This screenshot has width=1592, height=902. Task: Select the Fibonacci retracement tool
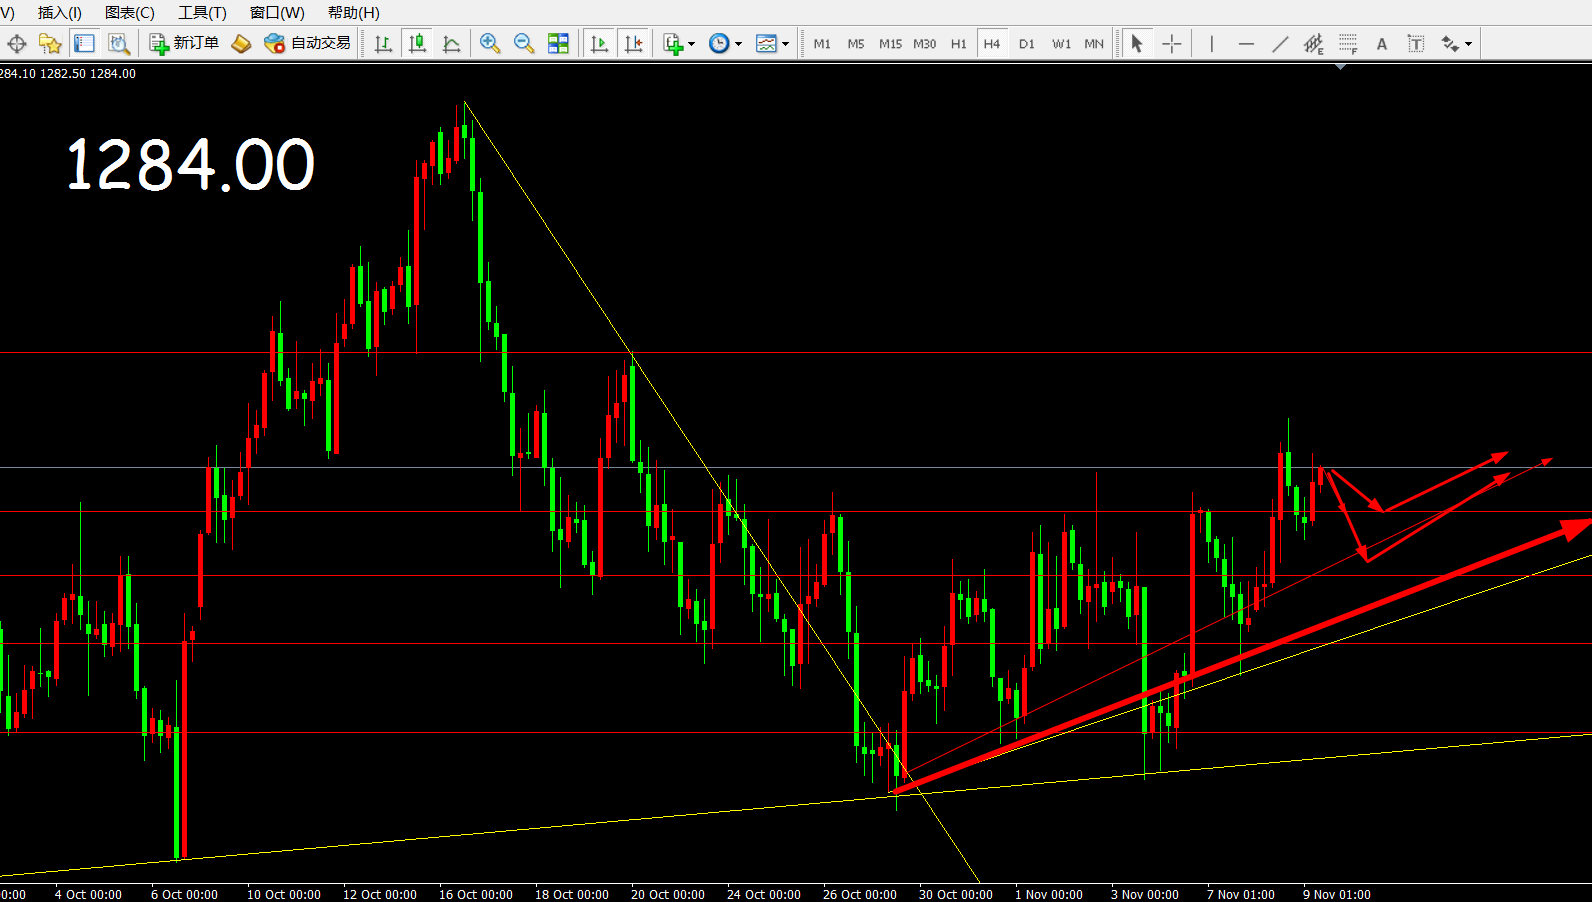coord(1348,43)
